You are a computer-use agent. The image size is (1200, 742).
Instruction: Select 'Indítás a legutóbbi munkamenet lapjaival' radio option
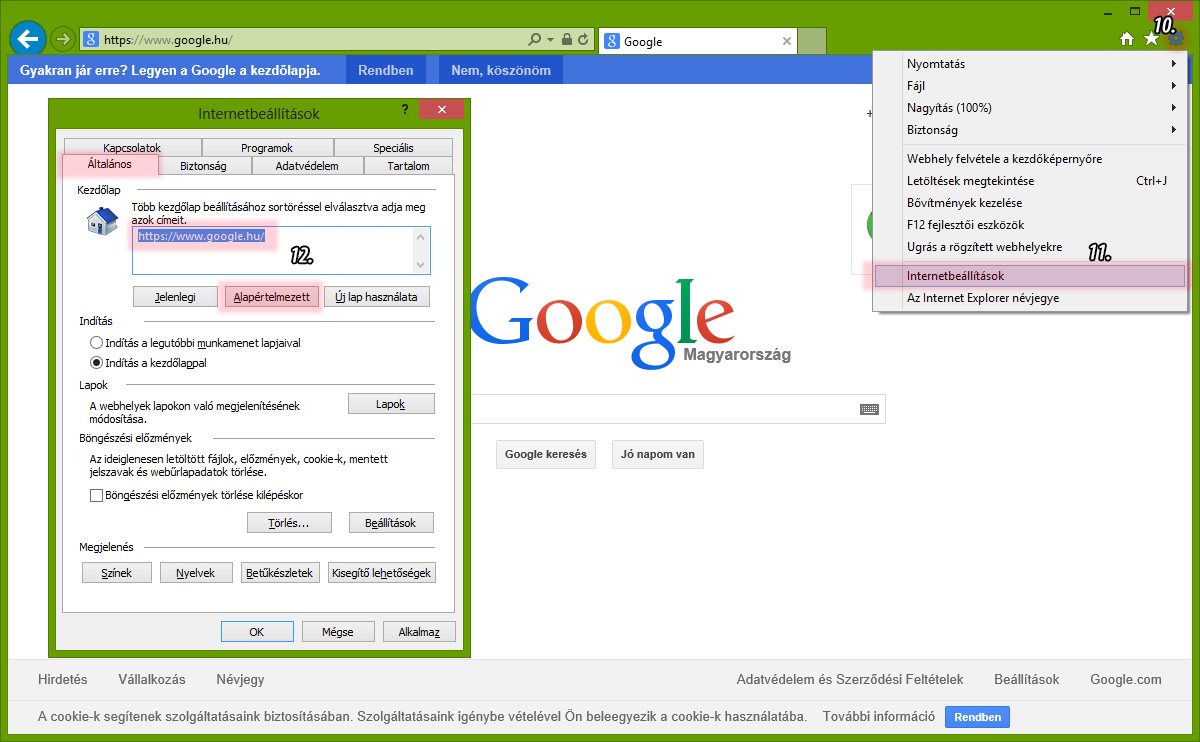pos(97,343)
